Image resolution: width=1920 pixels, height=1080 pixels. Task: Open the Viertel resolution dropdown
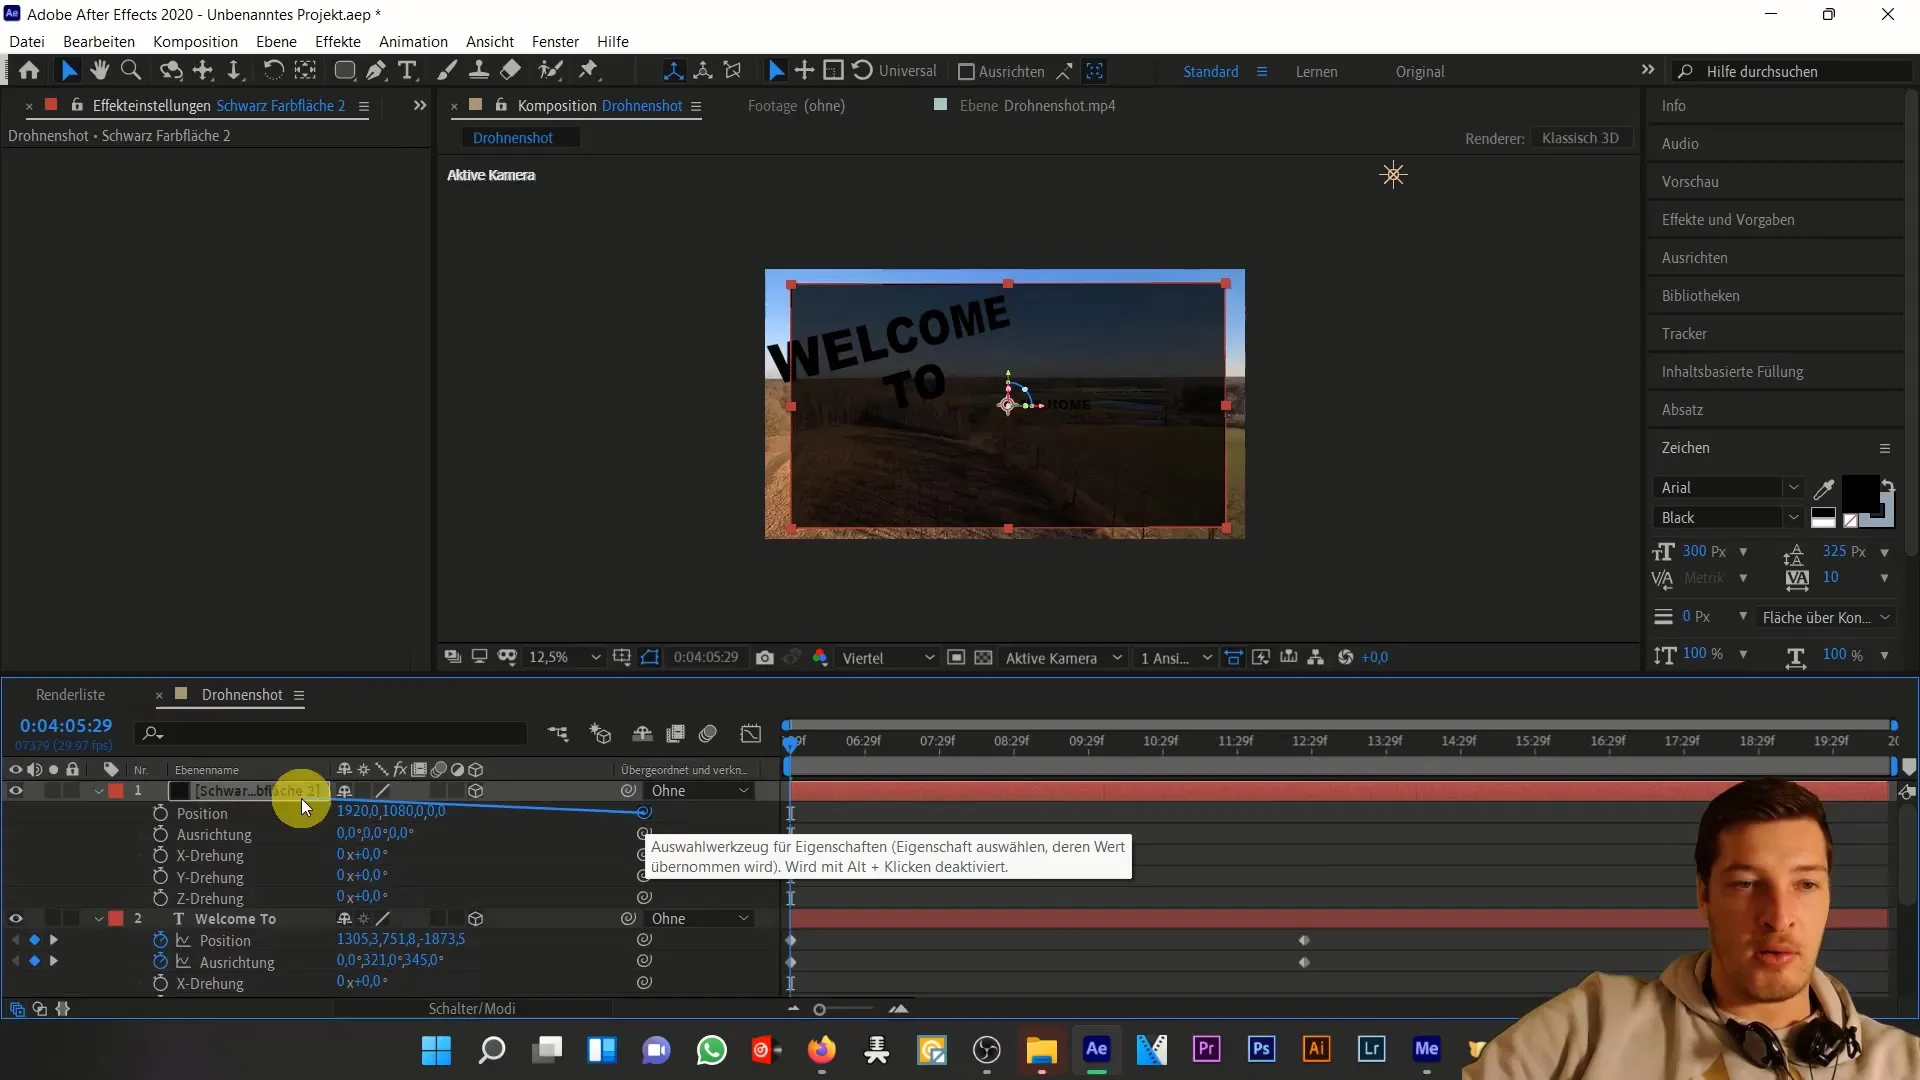pyautogui.click(x=888, y=658)
